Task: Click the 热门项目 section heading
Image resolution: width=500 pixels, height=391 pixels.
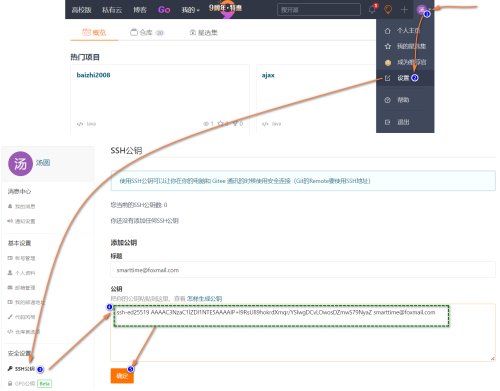Action: point(85,57)
